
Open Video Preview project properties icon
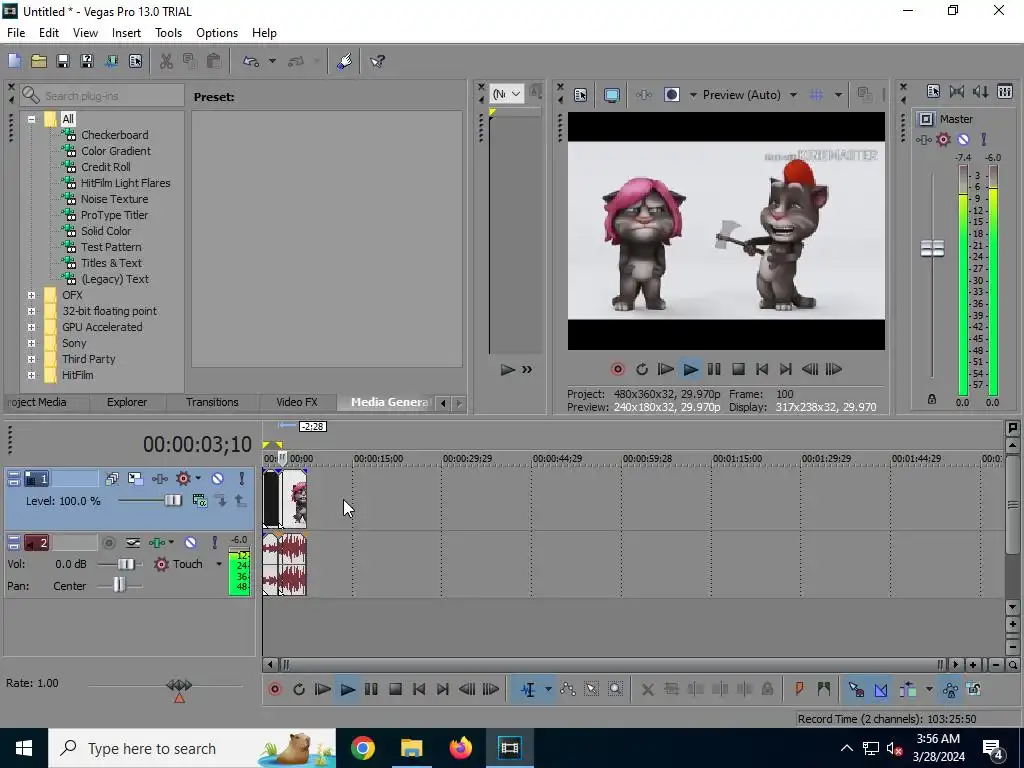(581, 95)
